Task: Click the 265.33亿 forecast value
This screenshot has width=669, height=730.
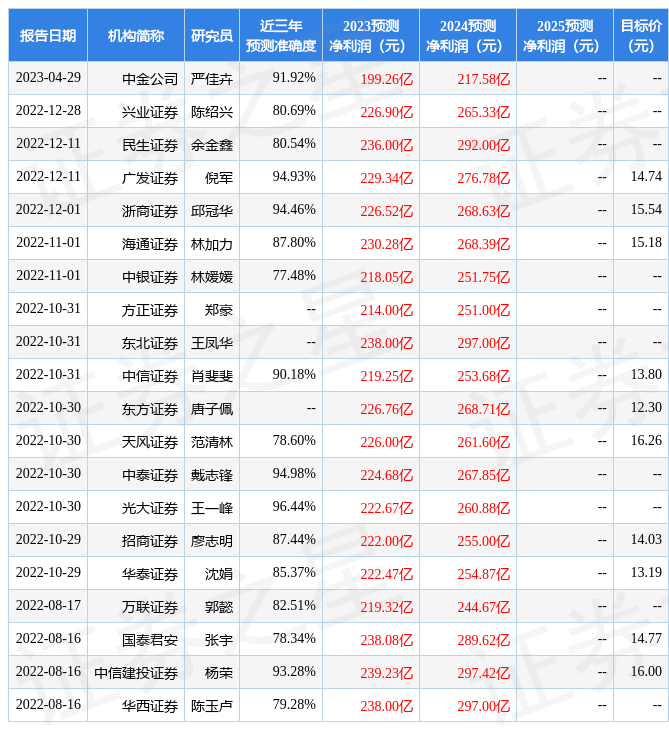Action: 483,112
